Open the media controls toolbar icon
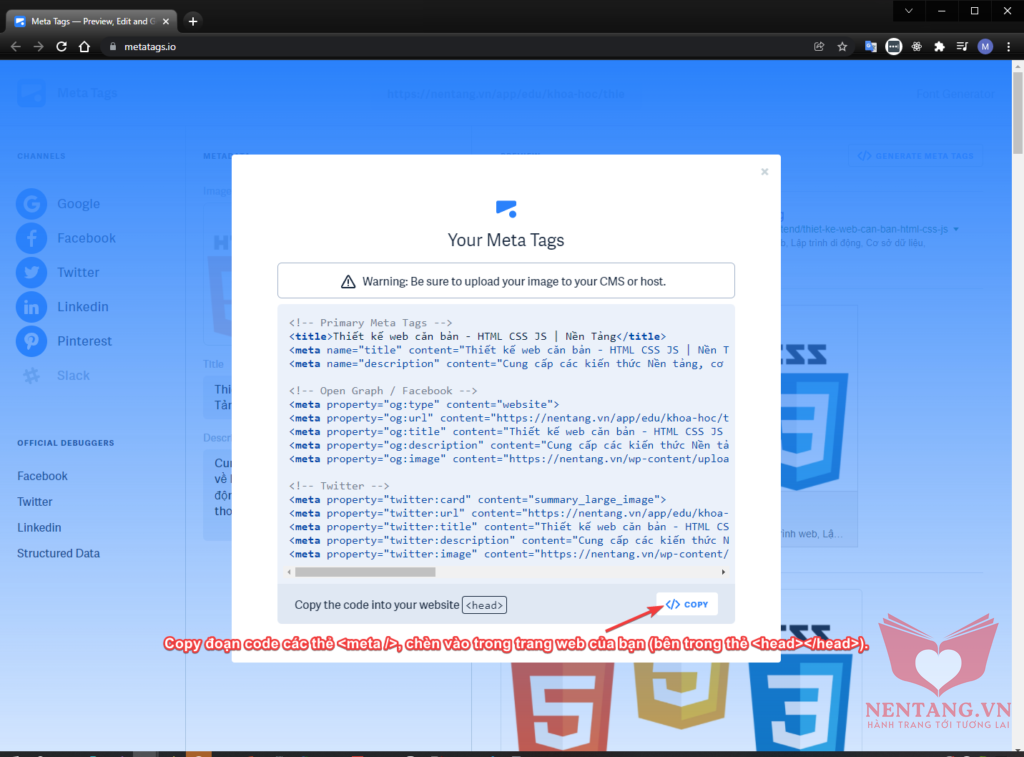Screen dimensions: 1024x757 (x=962, y=46)
